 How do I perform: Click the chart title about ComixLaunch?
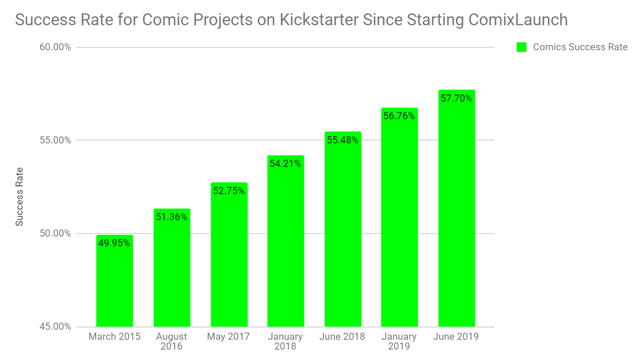click(x=291, y=20)
